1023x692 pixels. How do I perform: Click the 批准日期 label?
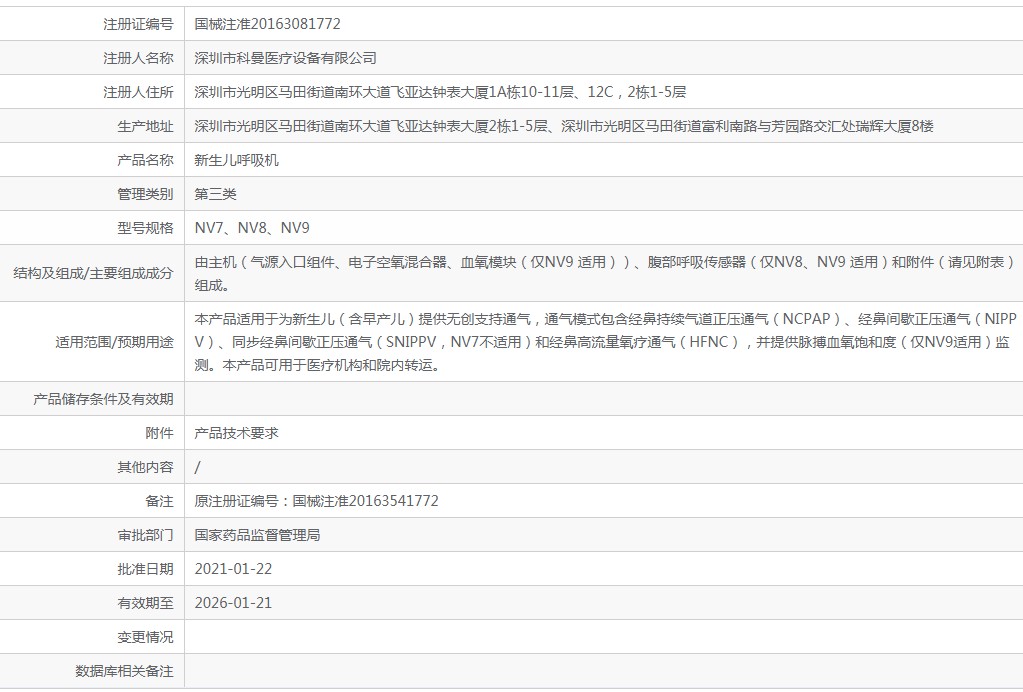145,569
